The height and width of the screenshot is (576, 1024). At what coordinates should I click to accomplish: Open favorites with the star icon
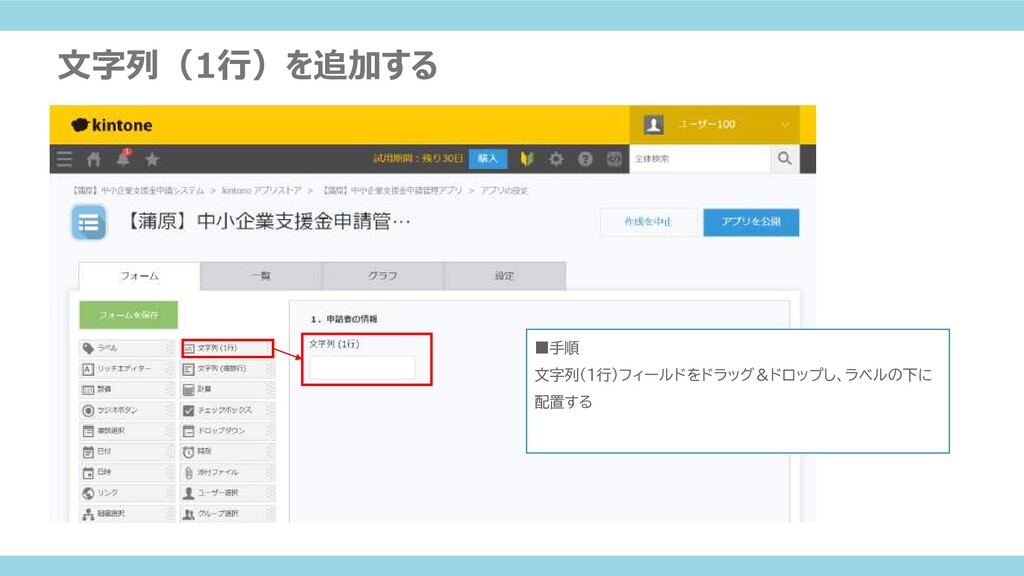pos(152,159)
